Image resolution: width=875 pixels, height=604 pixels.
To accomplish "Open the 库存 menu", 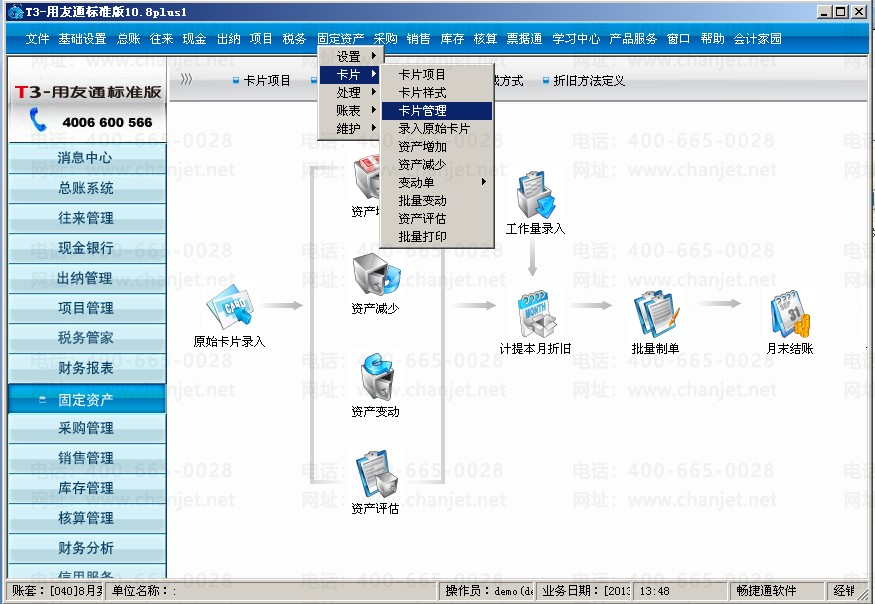I will coord(452,39).
